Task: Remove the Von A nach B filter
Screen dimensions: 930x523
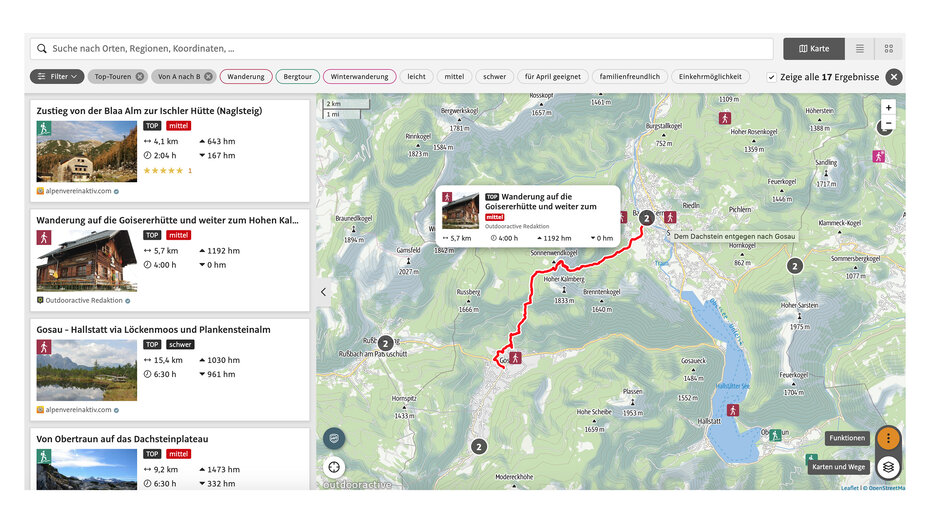Action: point(209,77)
